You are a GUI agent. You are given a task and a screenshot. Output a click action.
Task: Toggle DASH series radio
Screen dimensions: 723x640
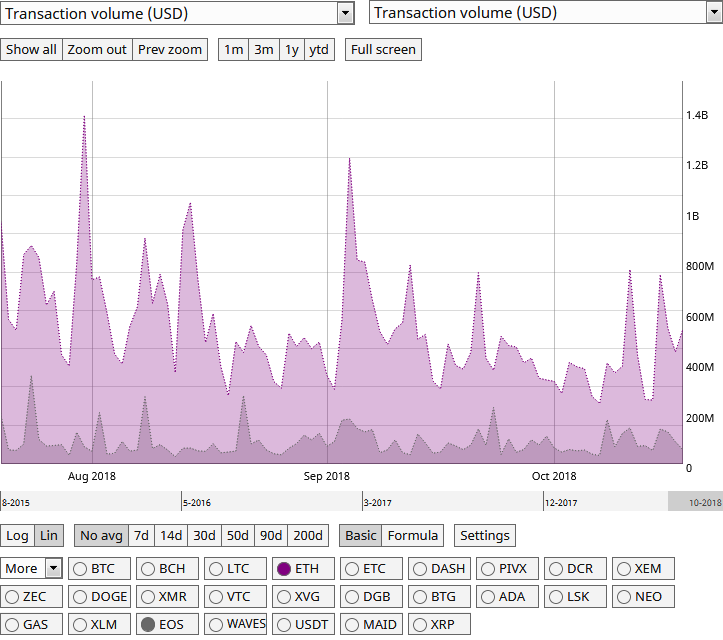coord(439,569)
